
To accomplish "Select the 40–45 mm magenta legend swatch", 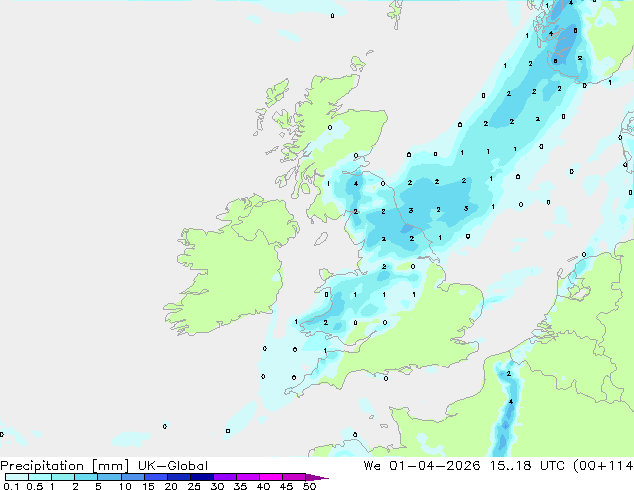I will coord(271,477).
